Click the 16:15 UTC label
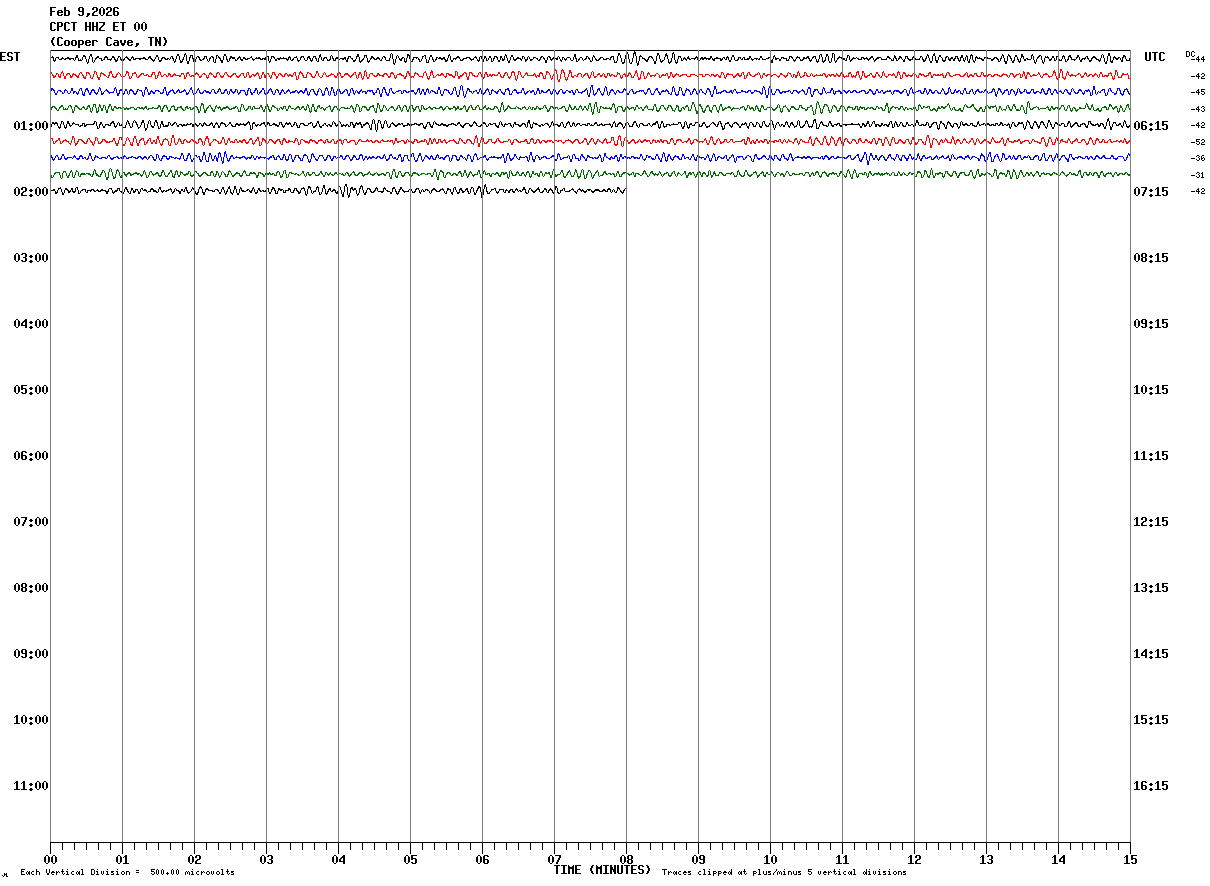 click(1151, 786)
